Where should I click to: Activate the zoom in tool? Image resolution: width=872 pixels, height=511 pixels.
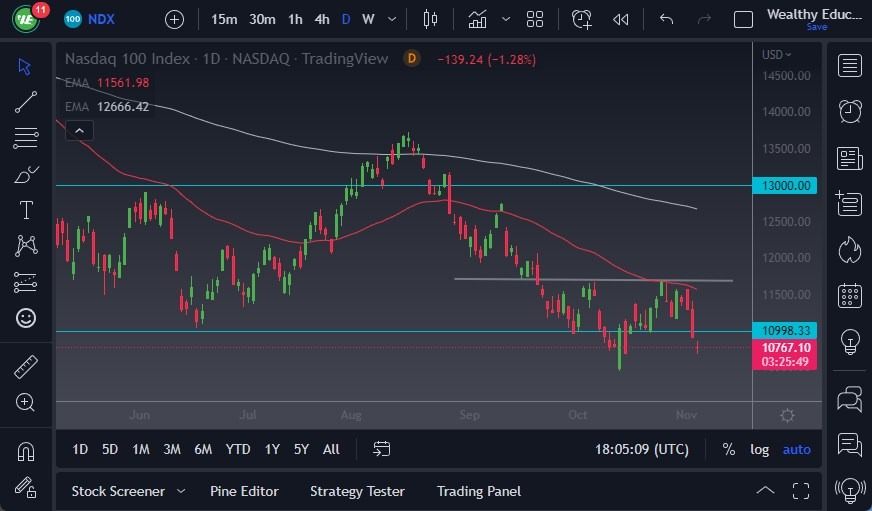point(26,402)
